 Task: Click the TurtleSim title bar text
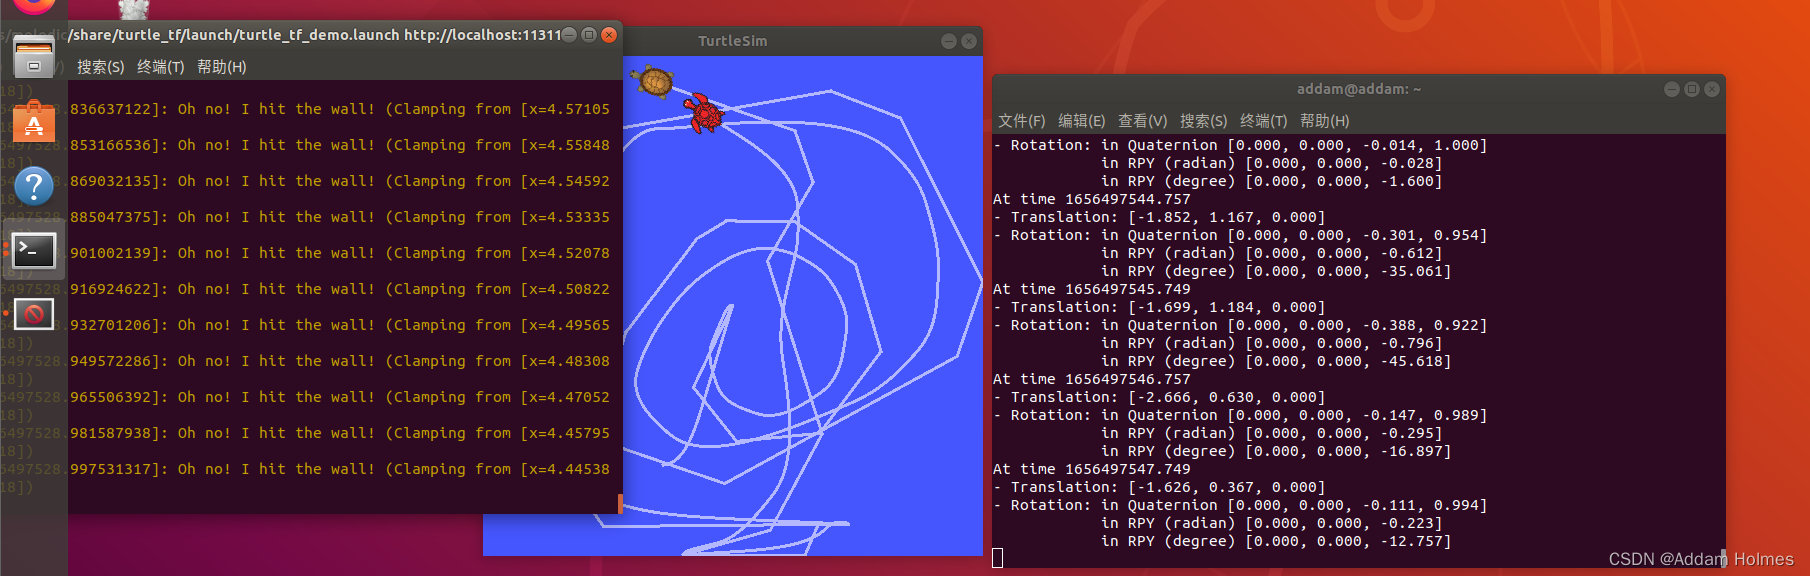point(732,41)
